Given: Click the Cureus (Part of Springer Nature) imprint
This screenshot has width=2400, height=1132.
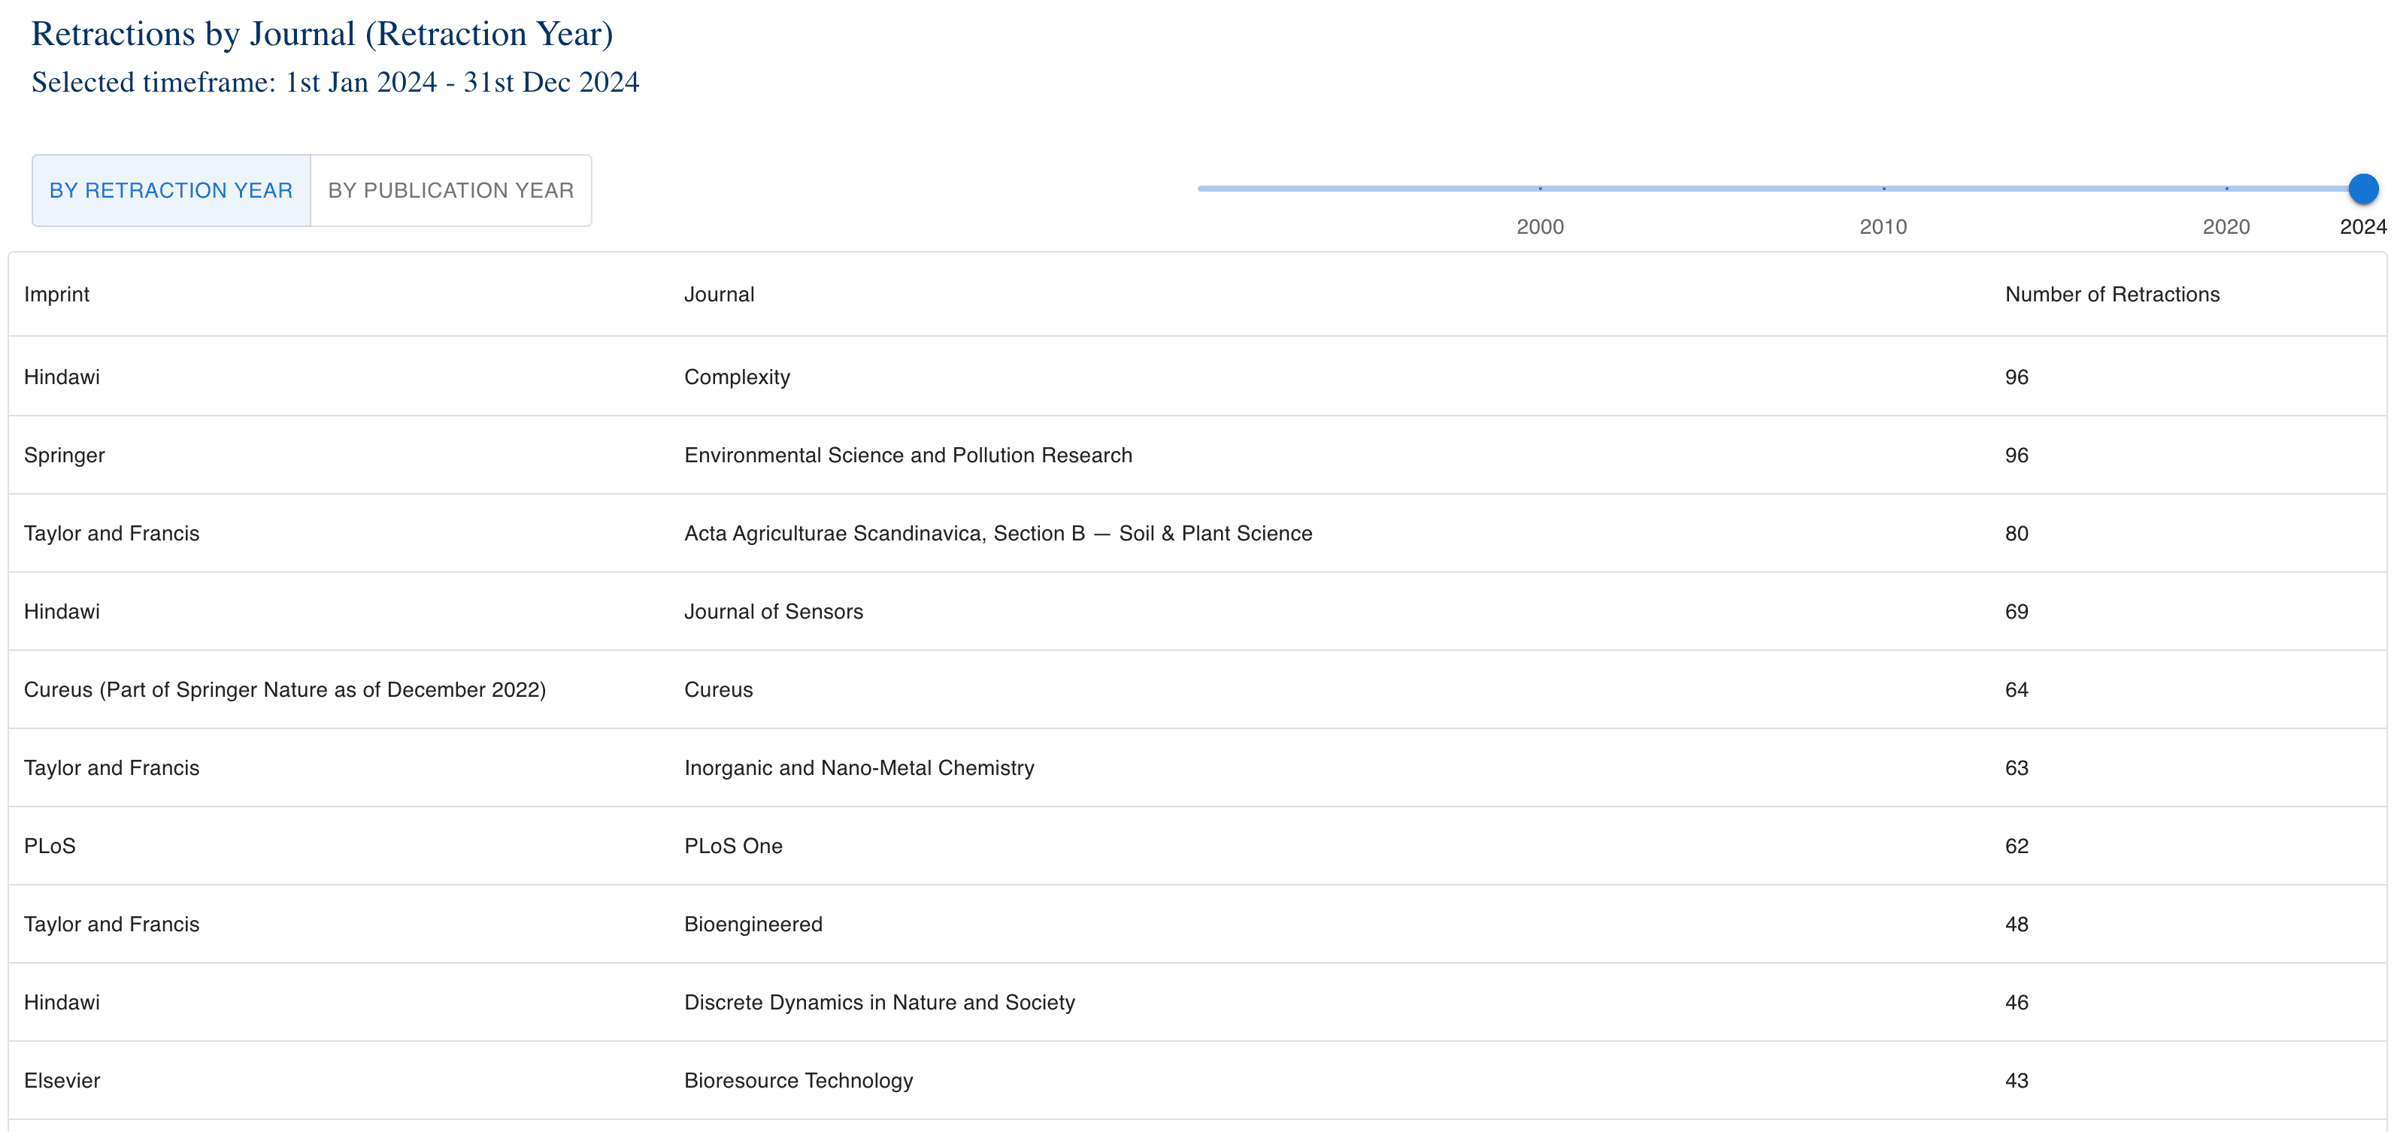Looking at the screenshot, I should click(285, 689).
